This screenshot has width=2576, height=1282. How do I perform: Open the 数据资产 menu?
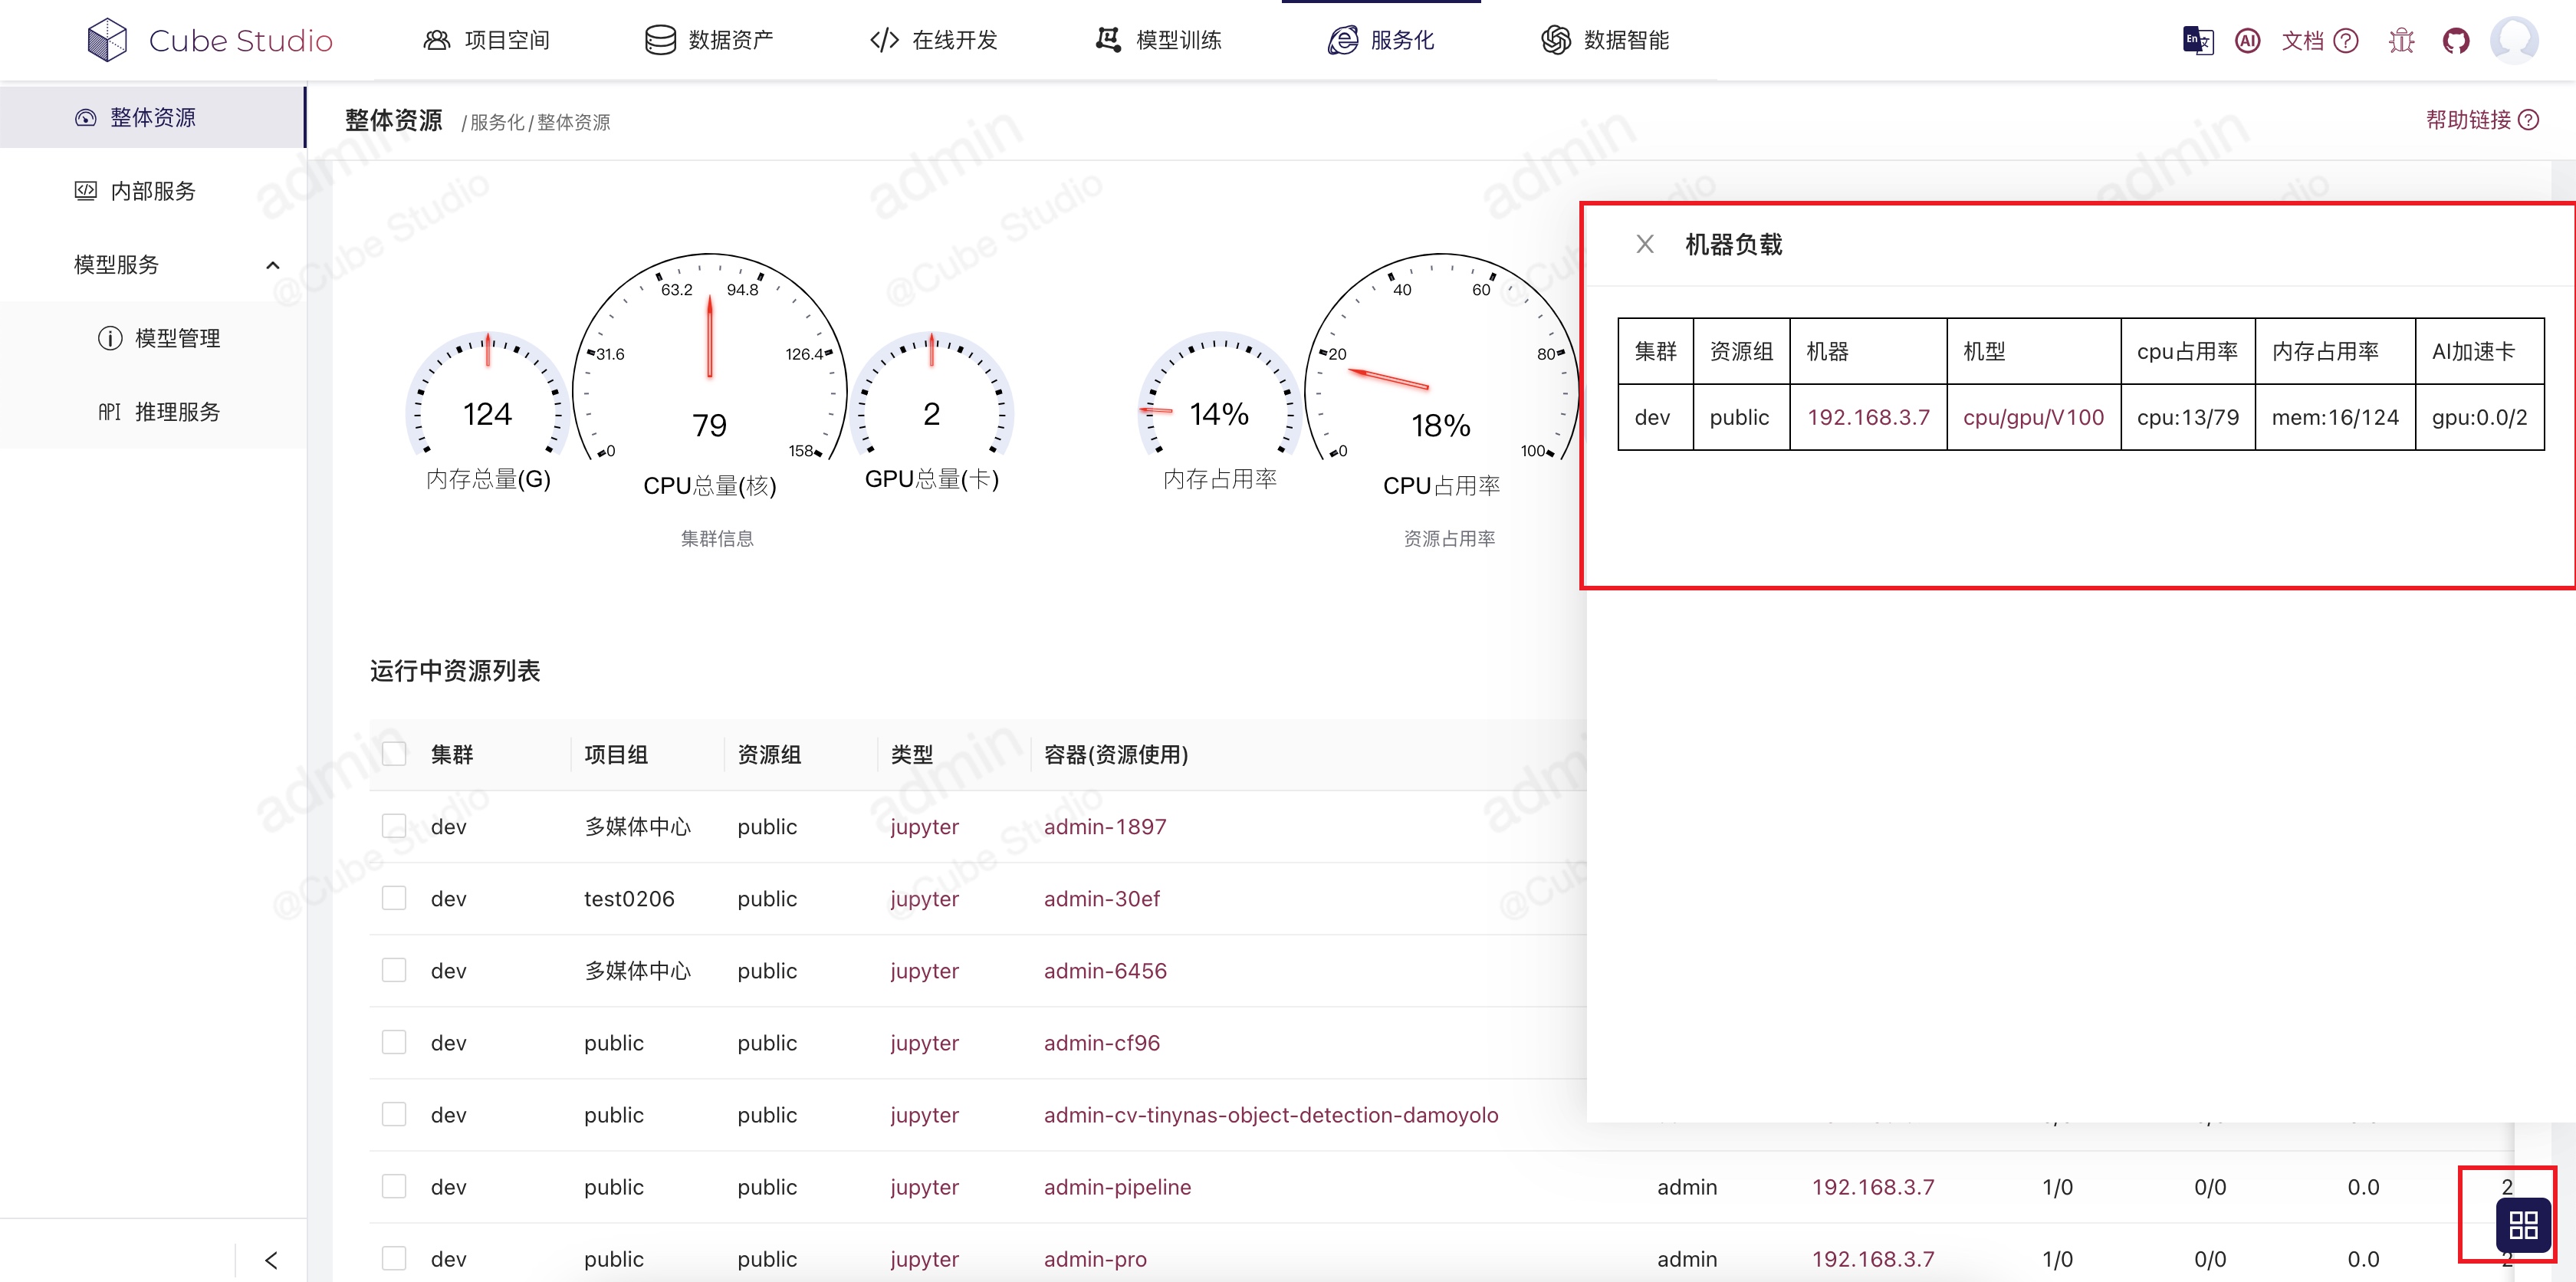tap(708, 40)
